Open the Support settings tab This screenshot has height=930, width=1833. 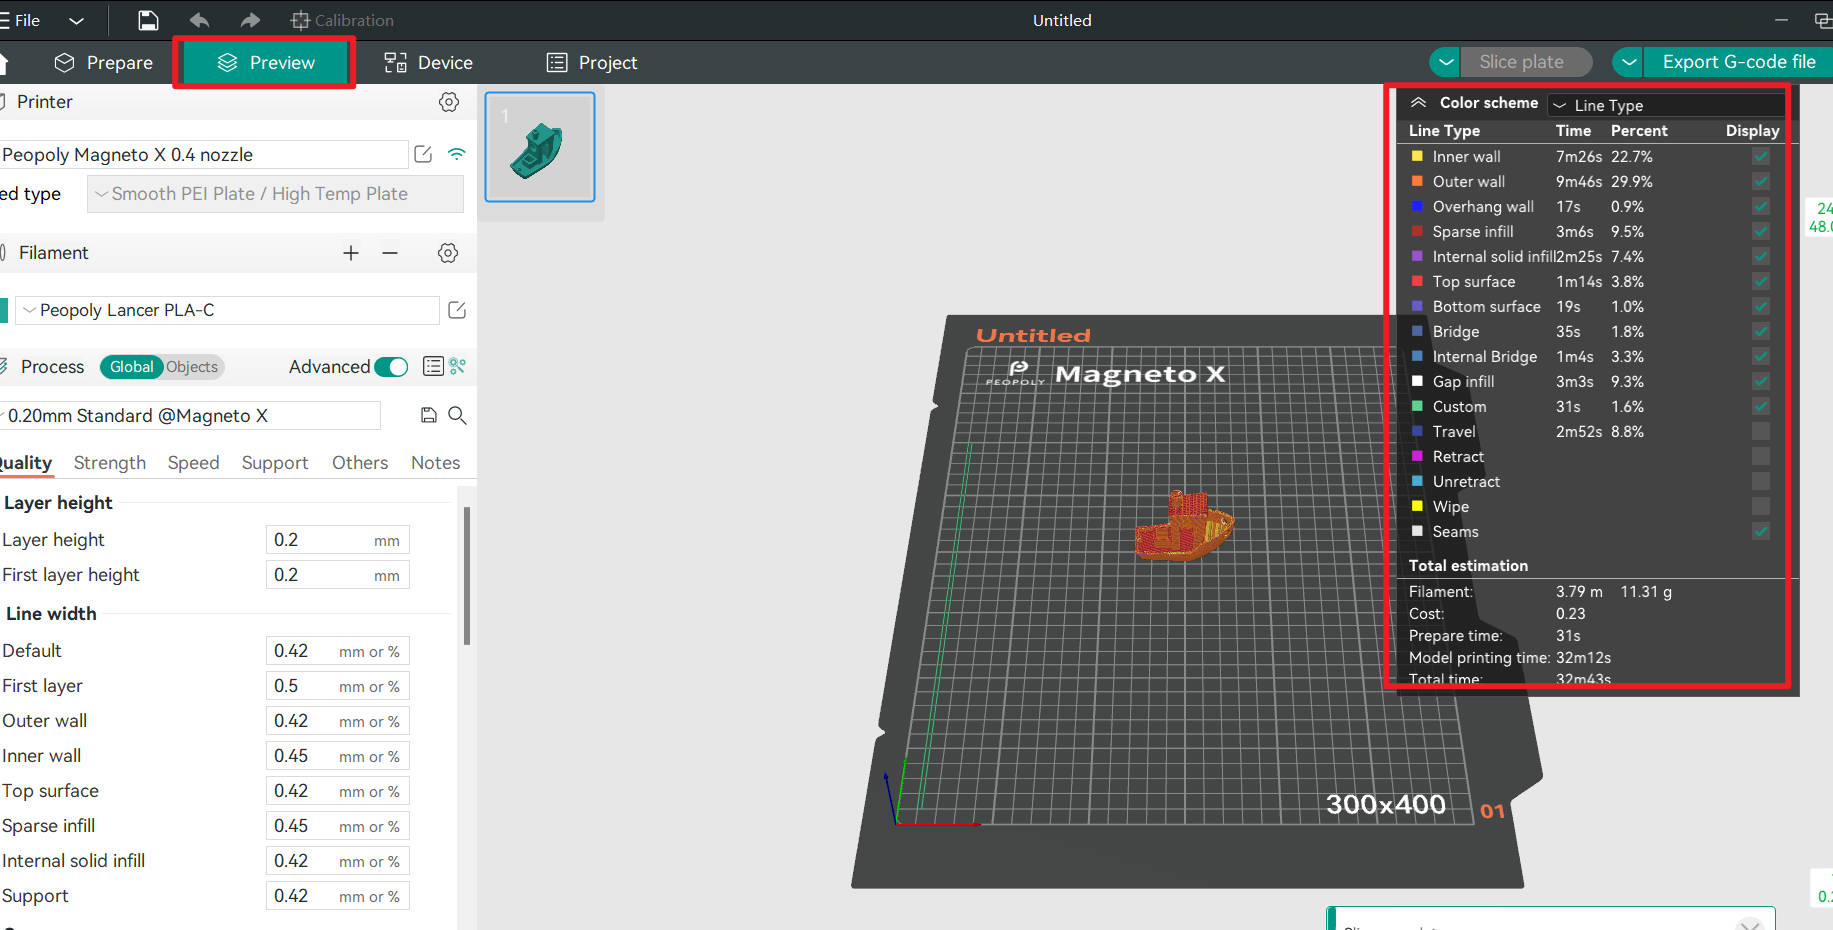click(x=275, y=463)
